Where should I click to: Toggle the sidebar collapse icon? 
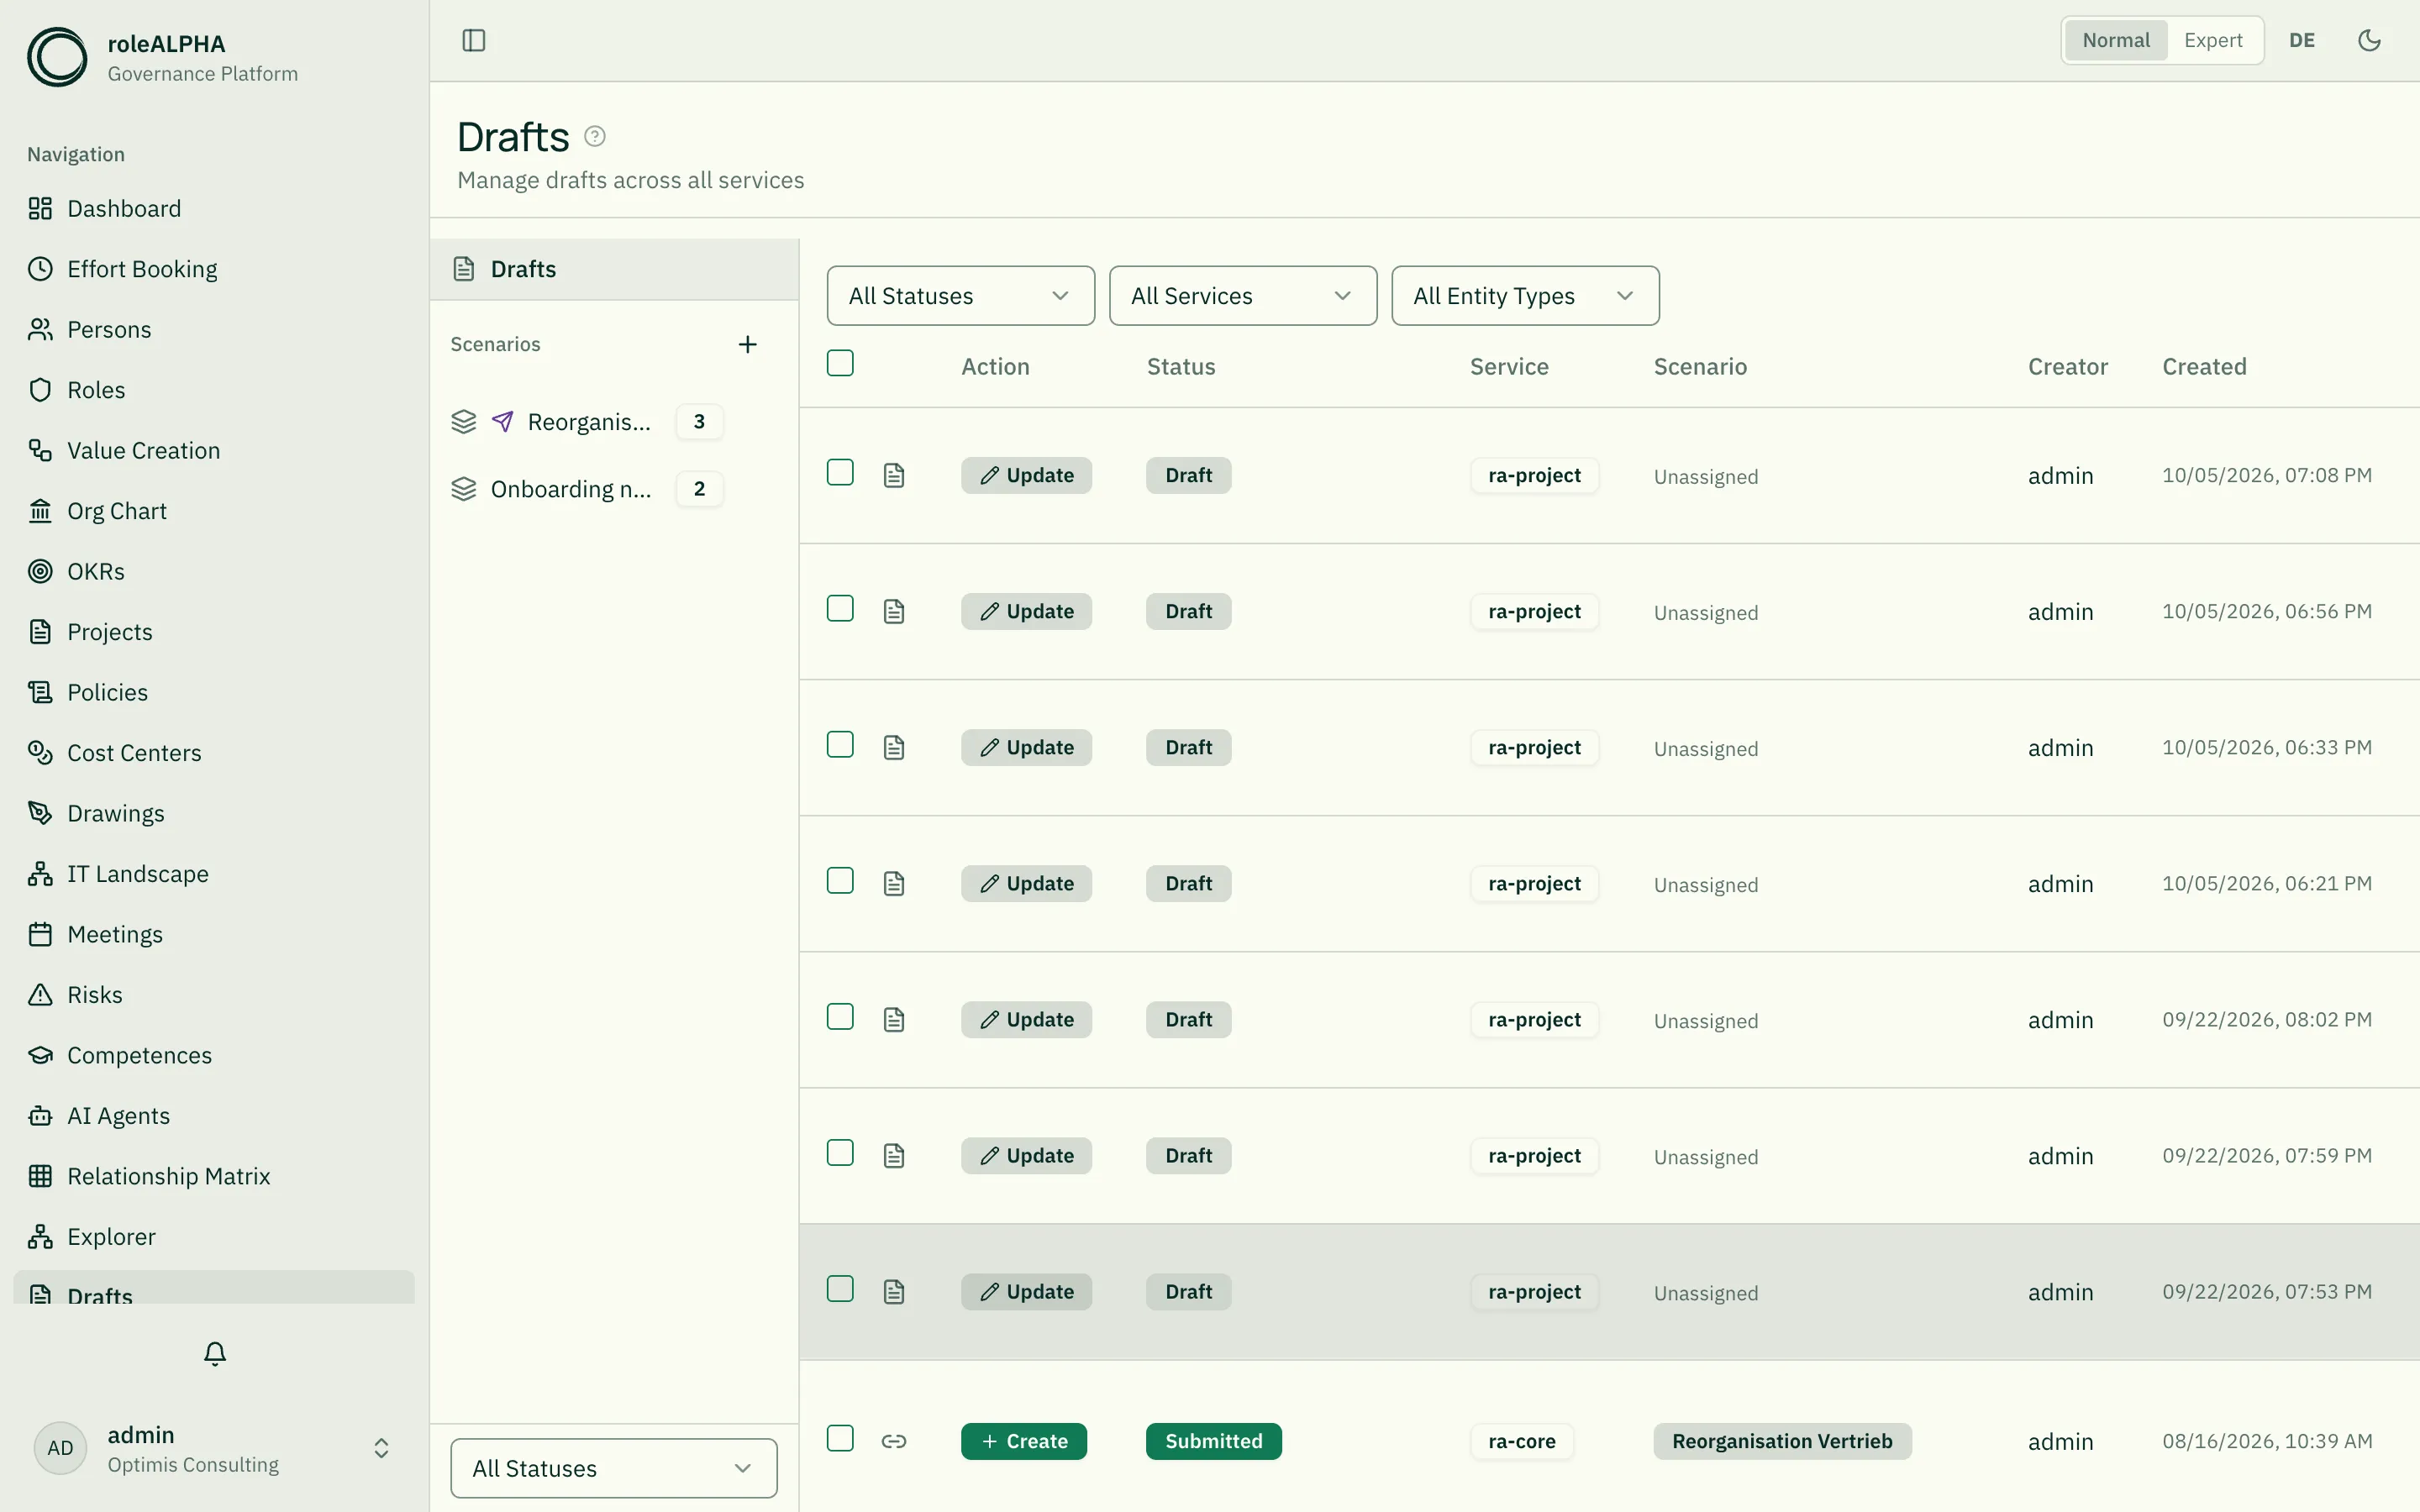click(x=474, y=40)
